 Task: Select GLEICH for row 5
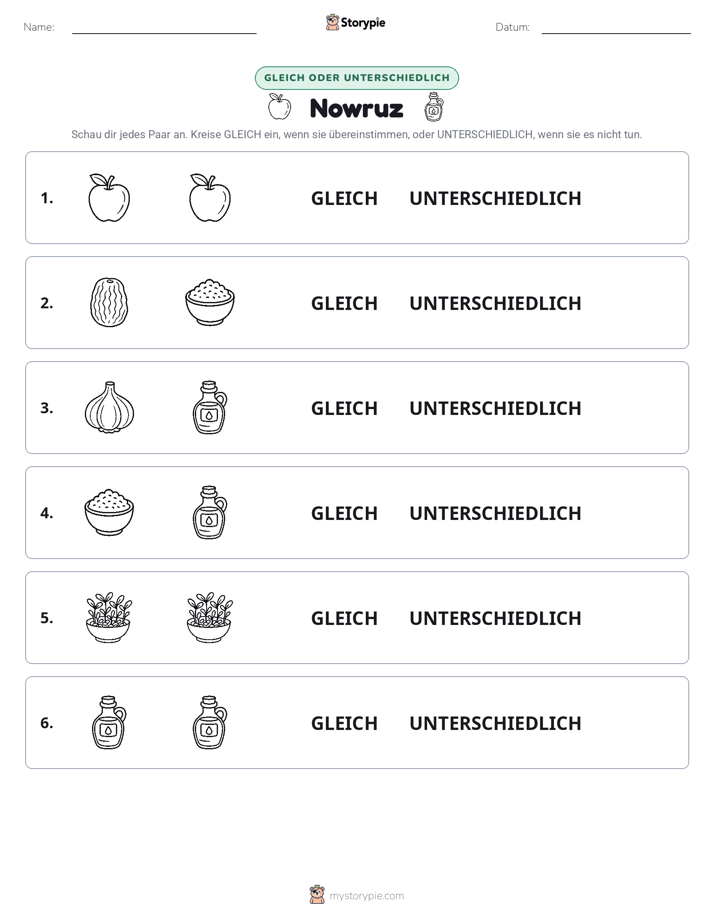pyautogui.click(x=344, y=618)
